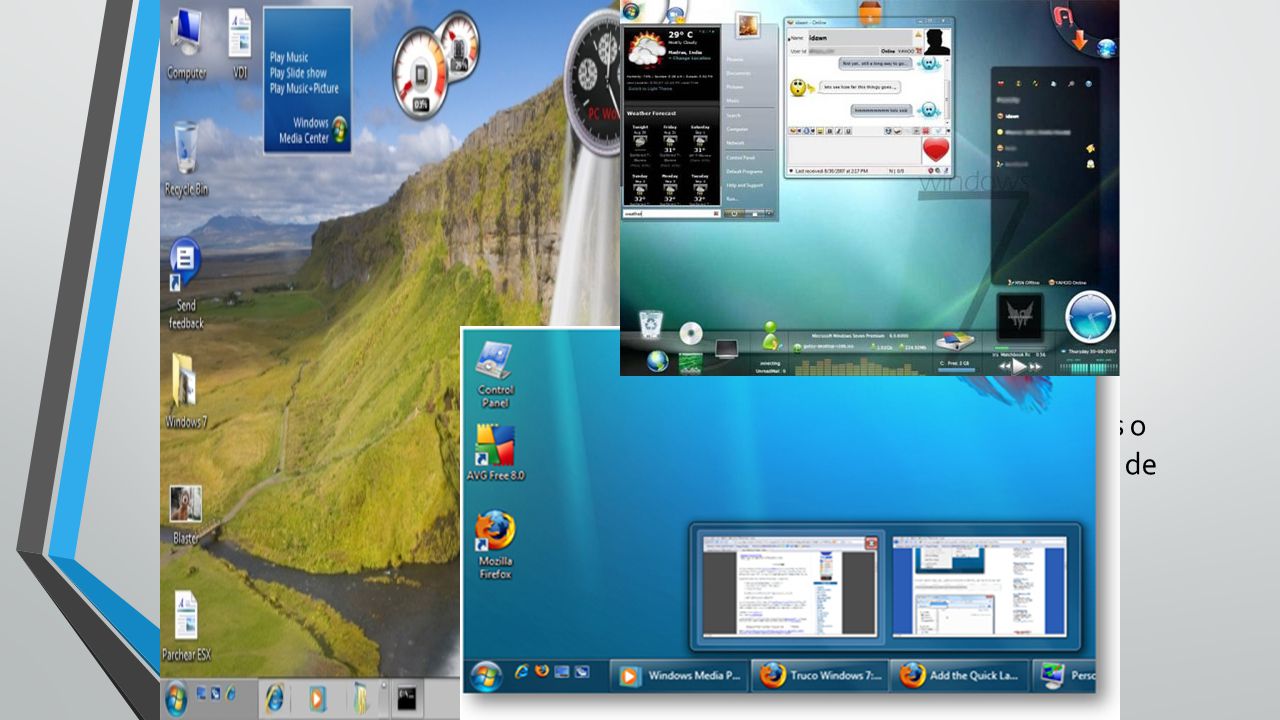1280x720 pixels.
Task: Select the Windows Media P... taskbar button
Action: [x=680, y=675]
